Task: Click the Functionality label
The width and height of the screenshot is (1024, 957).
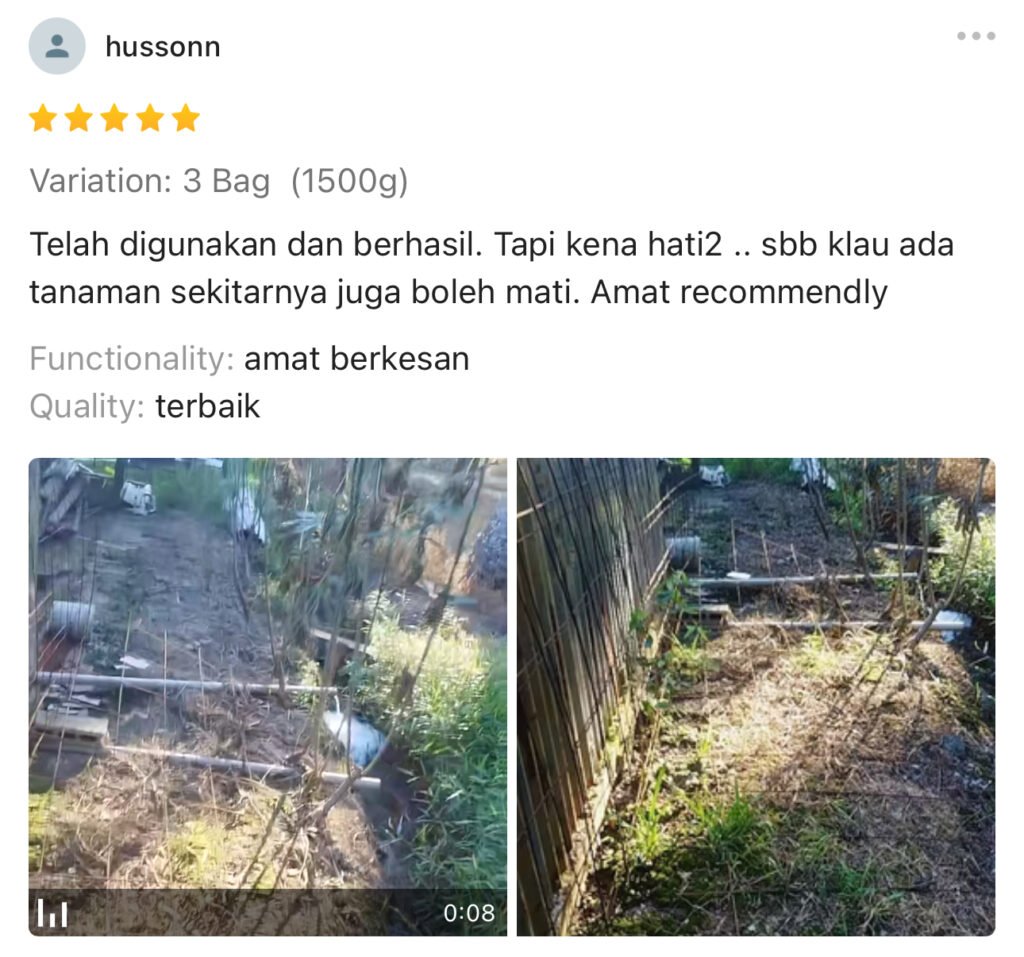Action: click(132, 359)
